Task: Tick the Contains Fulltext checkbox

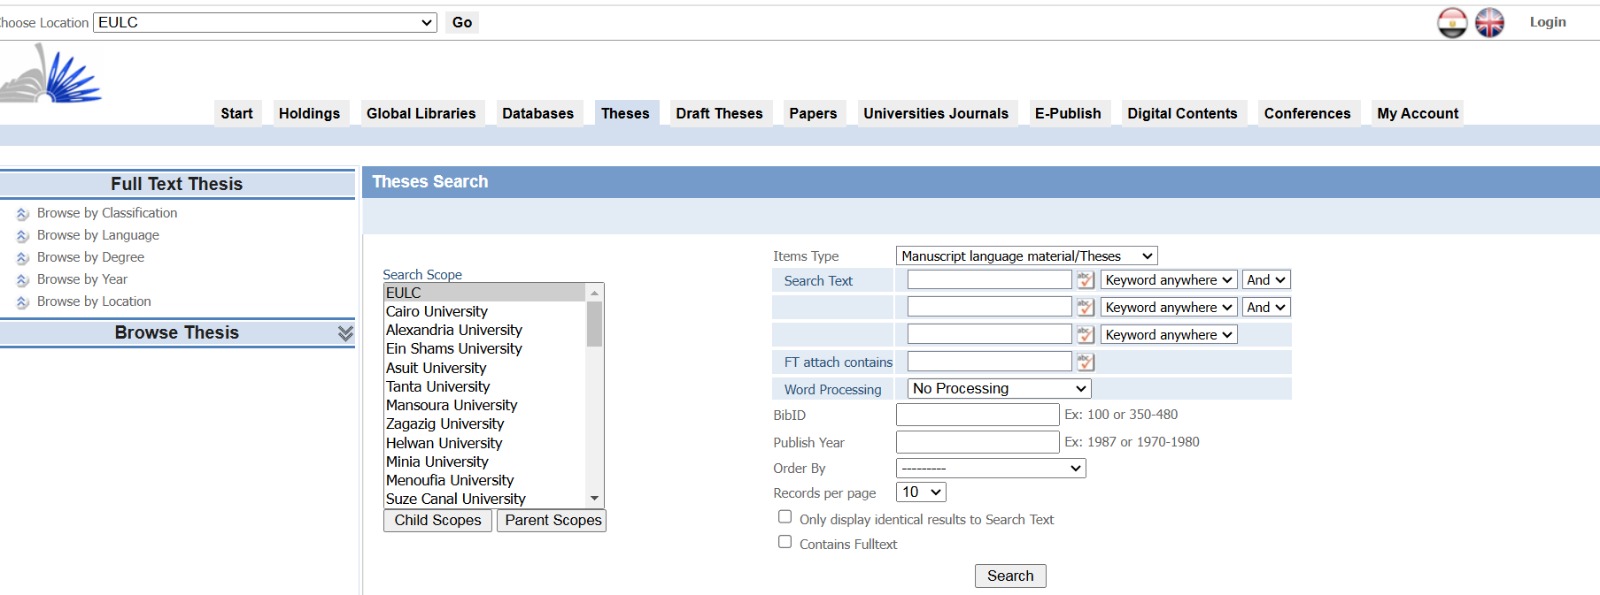Action: [x=785, y=542]
